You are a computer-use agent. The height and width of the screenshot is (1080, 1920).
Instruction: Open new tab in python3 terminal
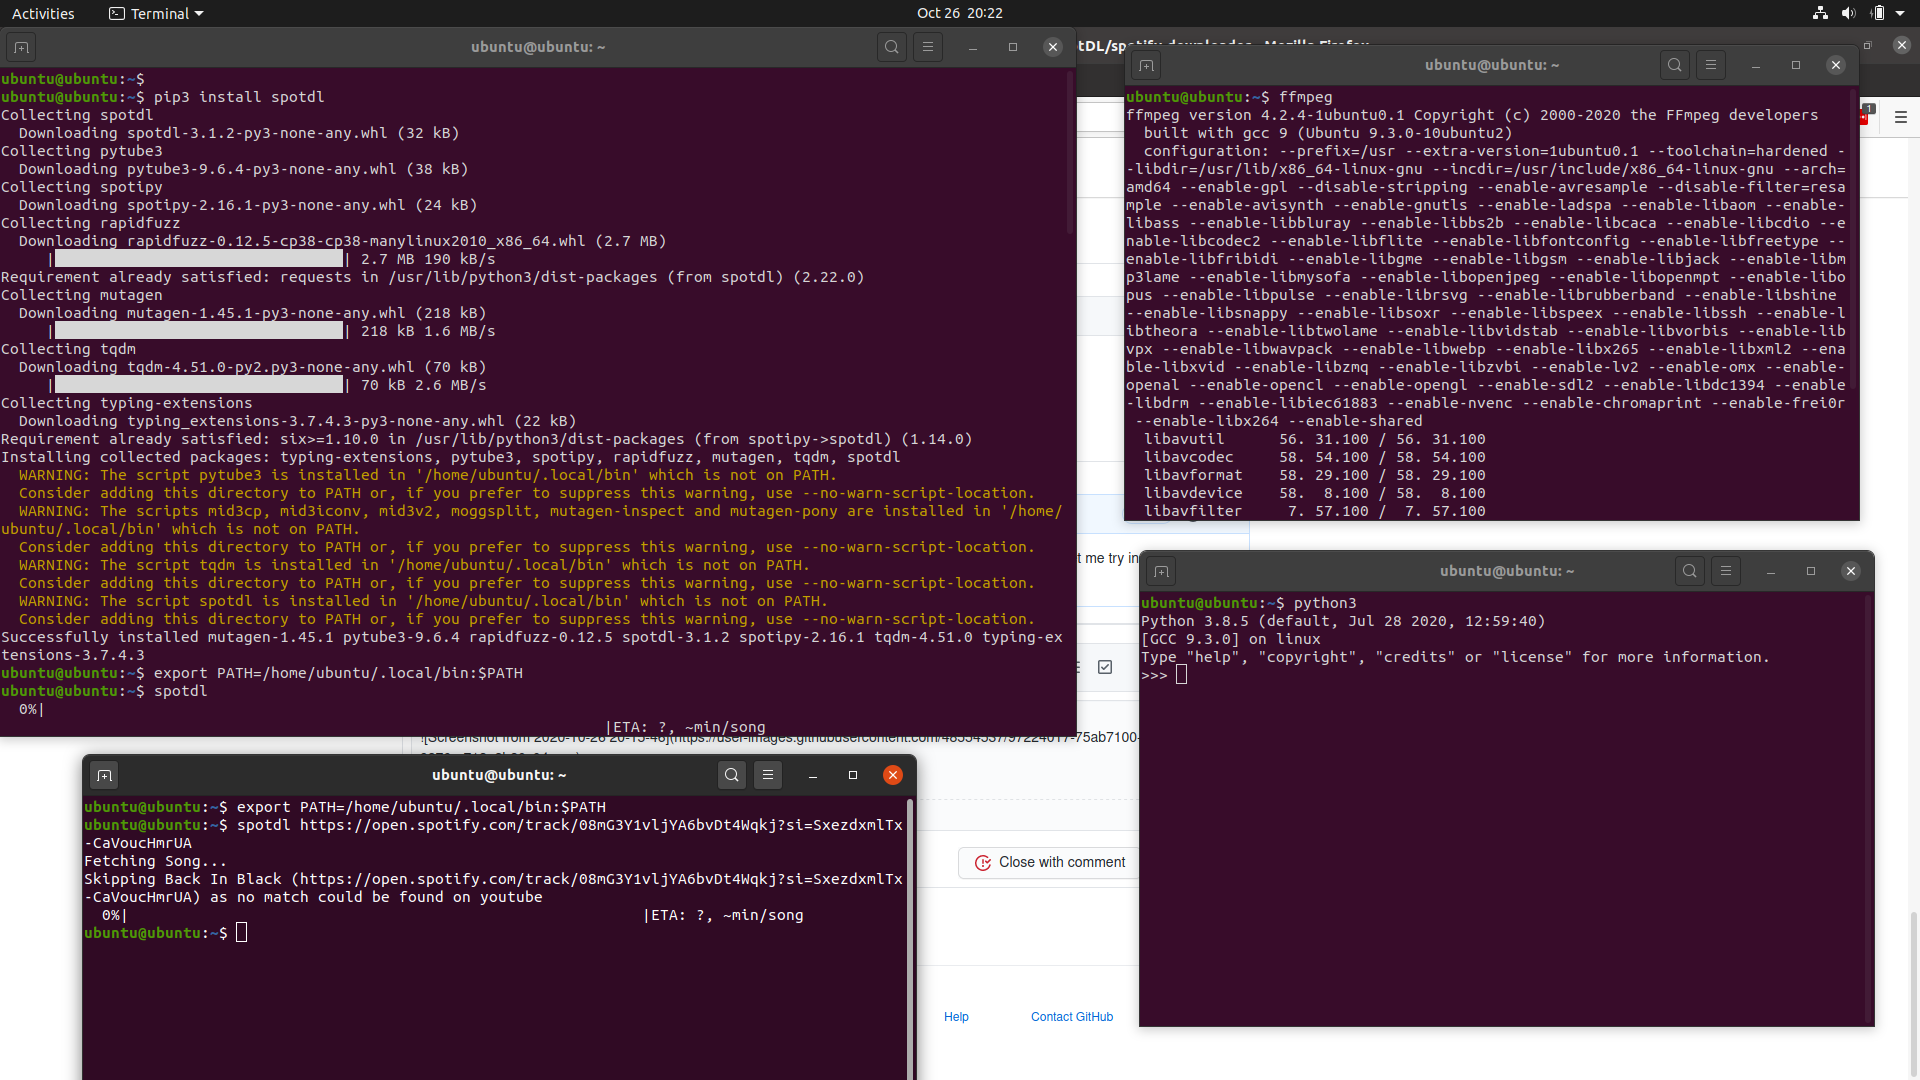pos(1161,571)
